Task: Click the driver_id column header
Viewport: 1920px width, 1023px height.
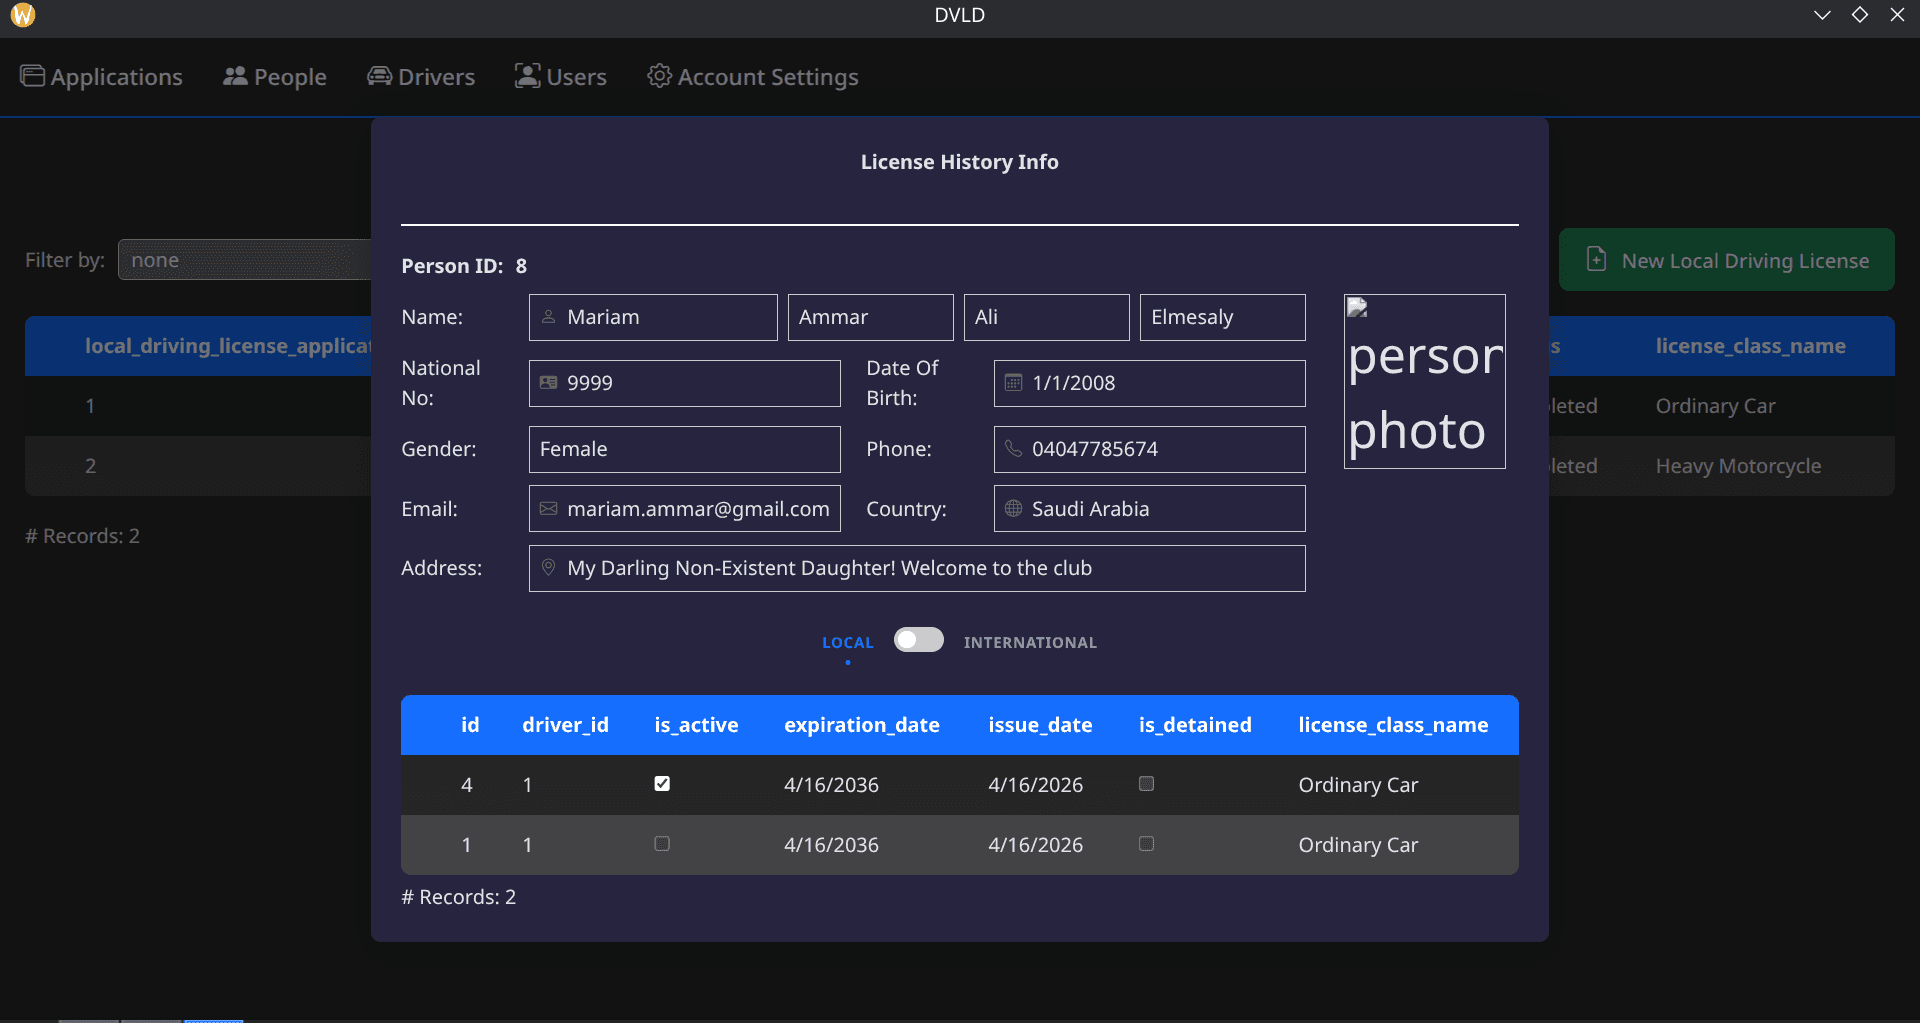Action: (565, 725)
